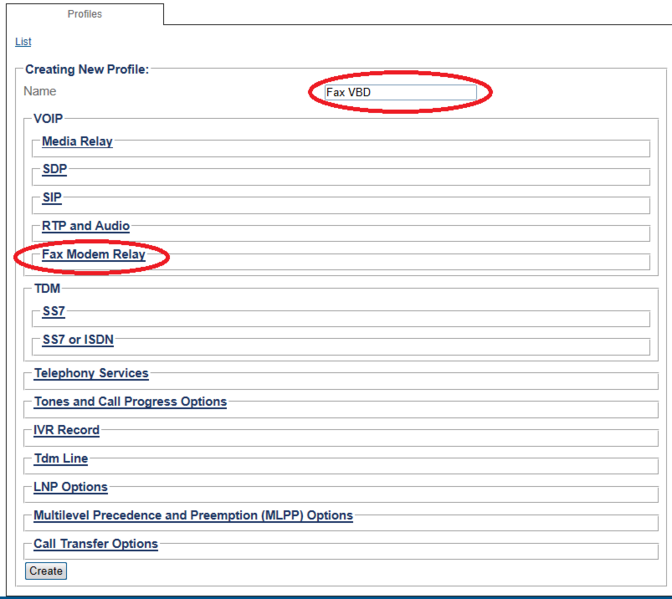Switch to the Profiles tab
This screenshot has width=672, height=599.
(x=84, y=14)
